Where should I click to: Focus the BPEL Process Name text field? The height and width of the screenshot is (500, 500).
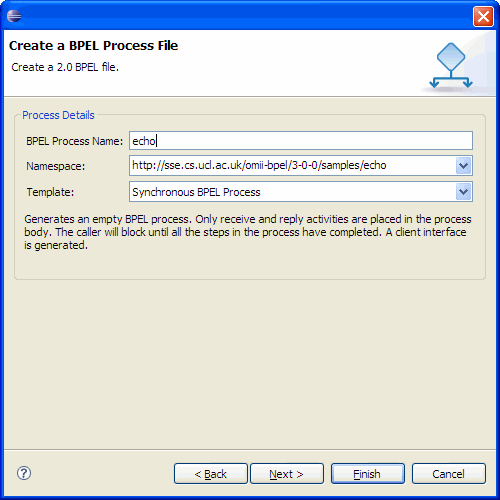[x=301, y=141]
